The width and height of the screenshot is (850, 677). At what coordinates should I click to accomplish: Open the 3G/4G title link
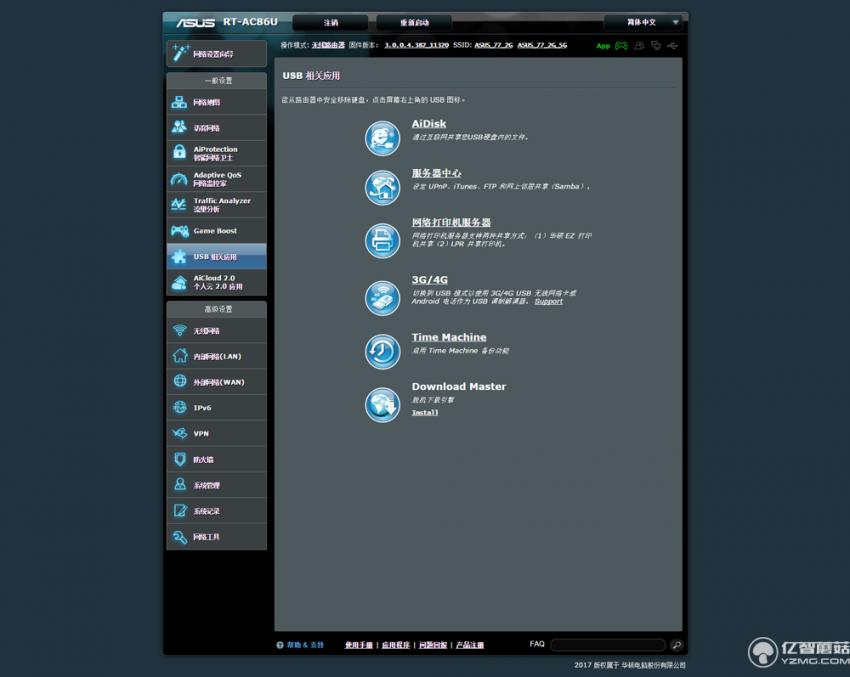click(429, 280)
